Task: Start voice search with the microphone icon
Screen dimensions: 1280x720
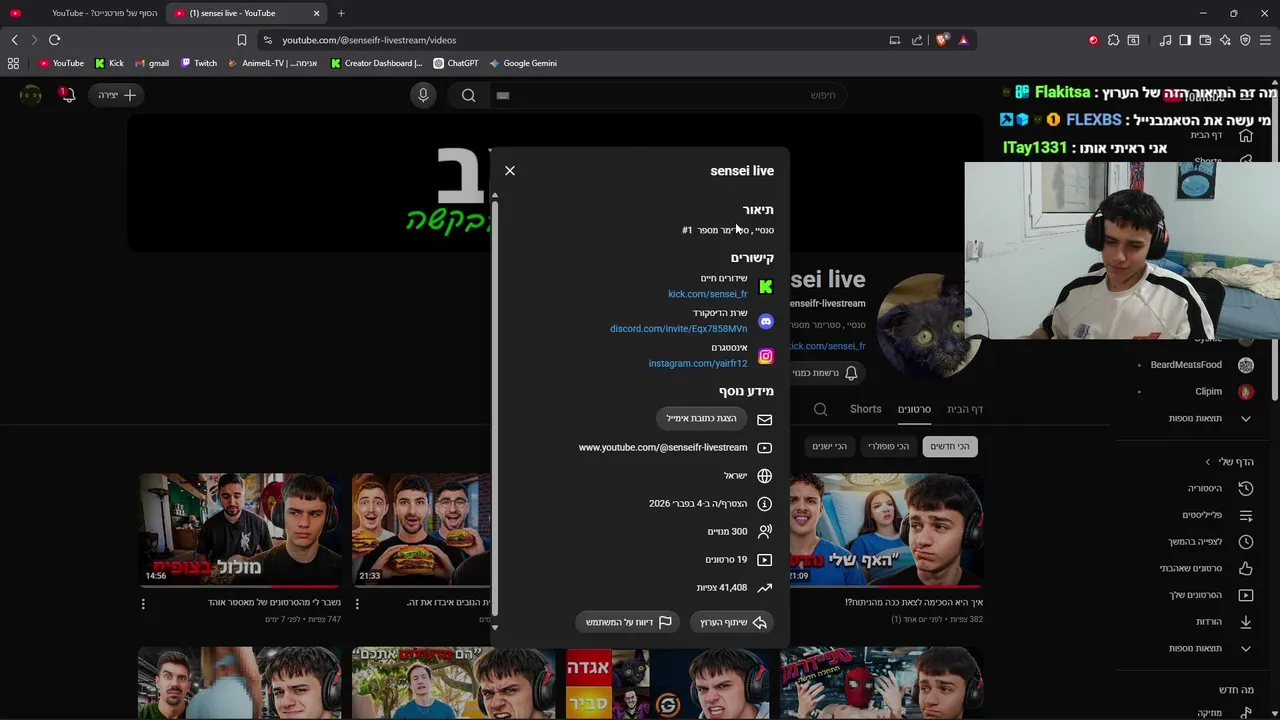Action: pyautogui.click(x=423, y=95)
